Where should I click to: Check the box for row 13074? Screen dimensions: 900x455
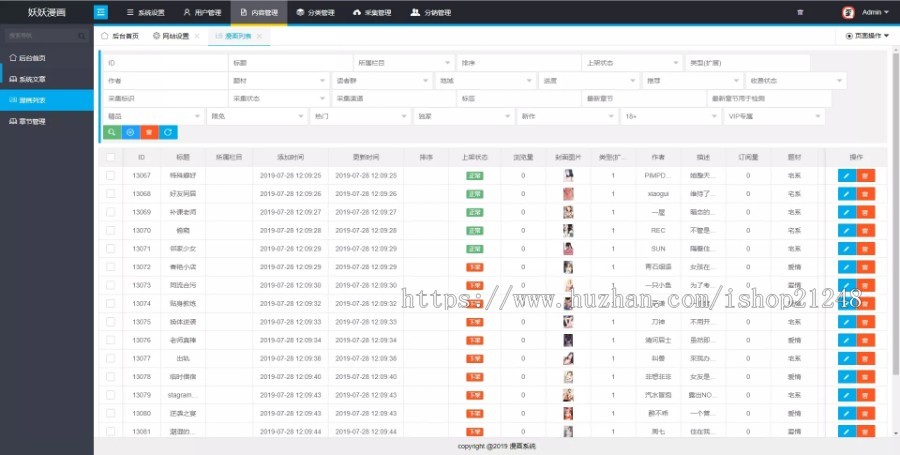tap(111, 304)
